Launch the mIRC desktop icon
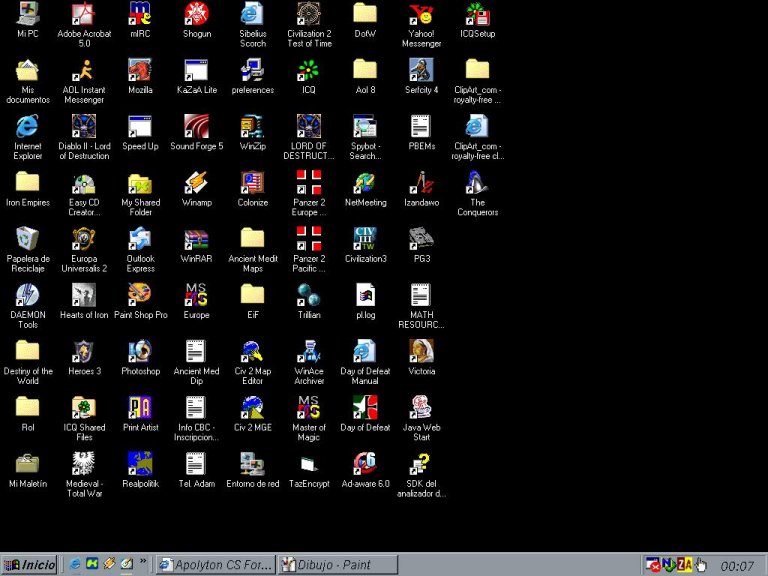The width and height of the screenshot is (768, 576). (x=140, y=15)
